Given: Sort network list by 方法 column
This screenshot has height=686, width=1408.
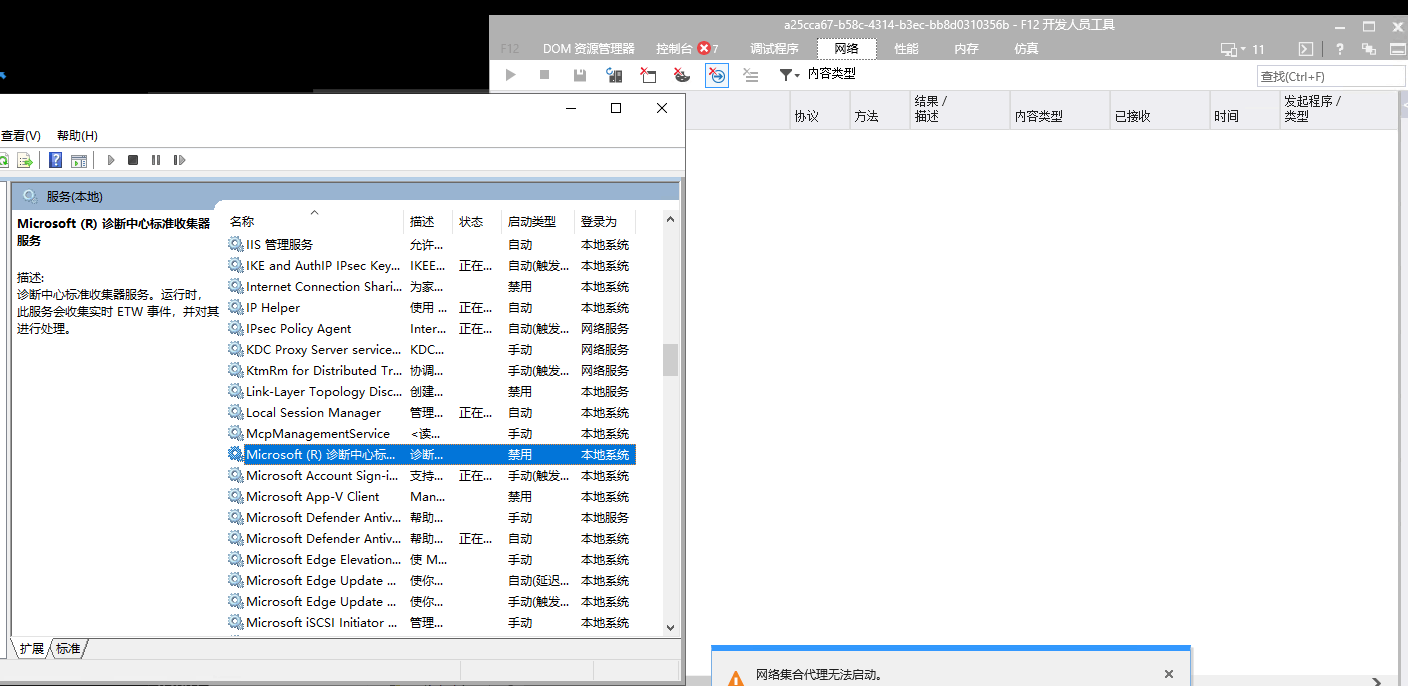Looking at the screenshot, I should [880, 110].
